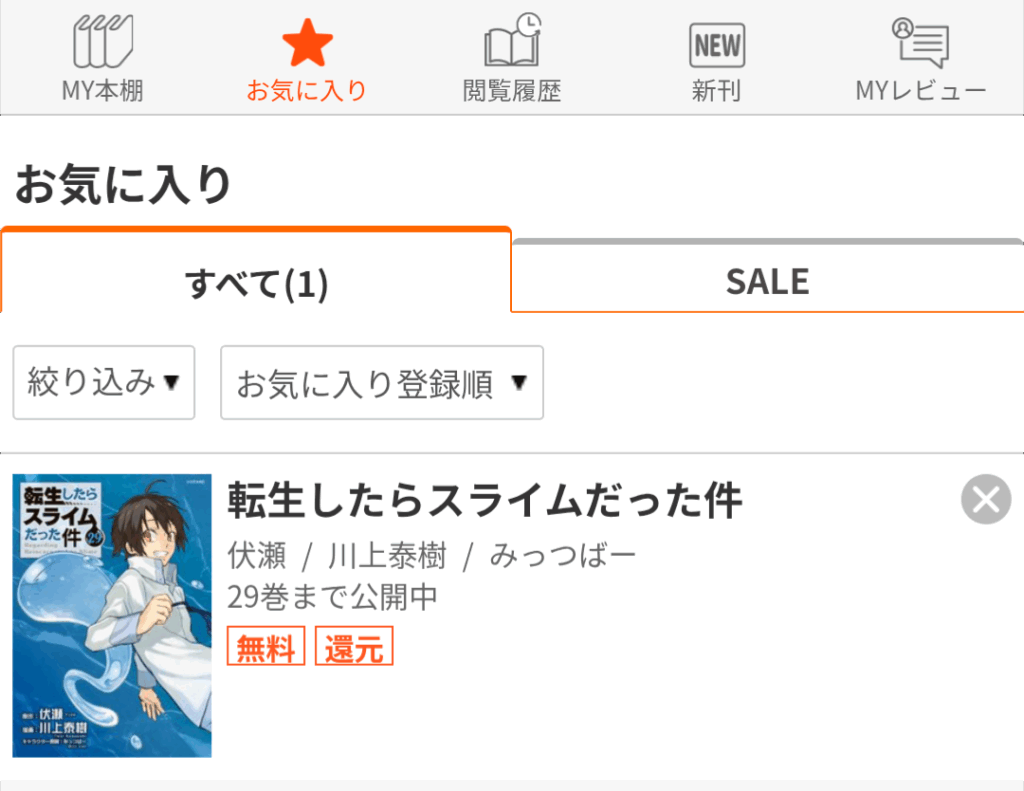Open the 新刊 NEW releases icon
Screen dimensions: 1024x791
pyautogui.click(x=717, y=45)
